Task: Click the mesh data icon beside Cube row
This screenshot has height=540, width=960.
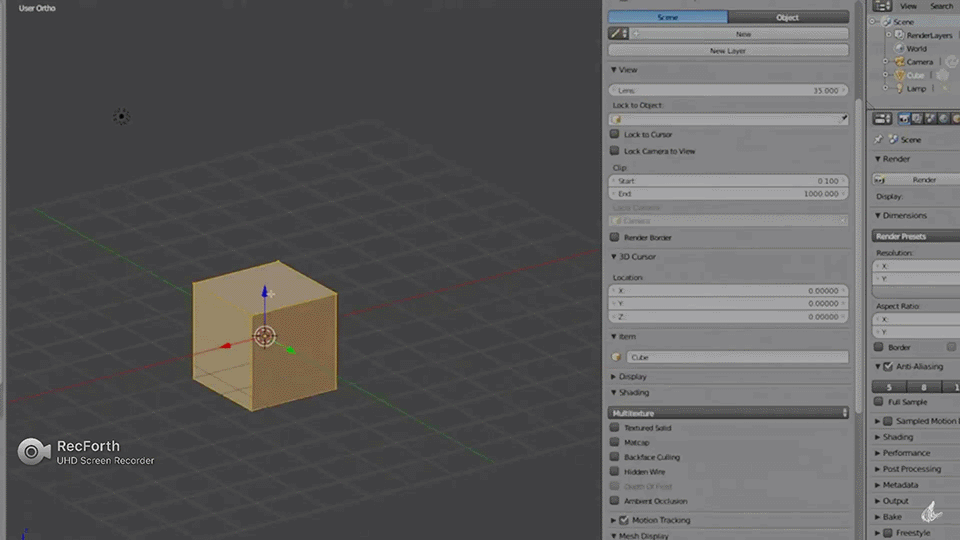Action: tap(943, 75)
